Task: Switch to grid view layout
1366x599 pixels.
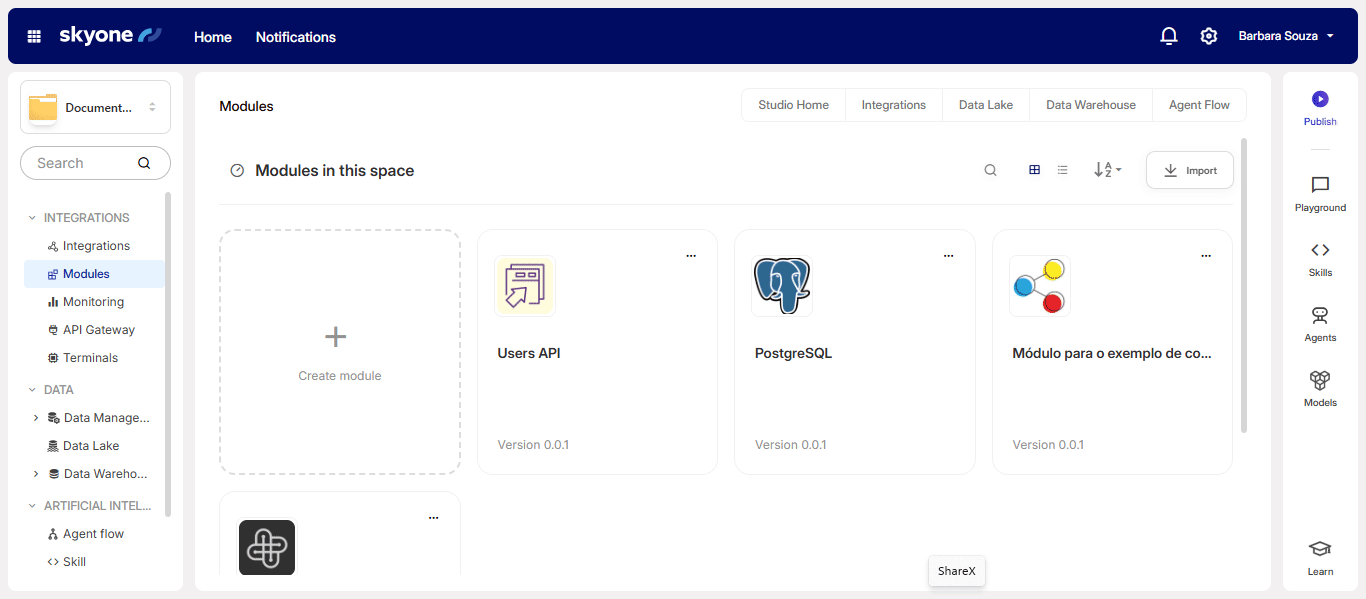Action: tap(1034, 170)
